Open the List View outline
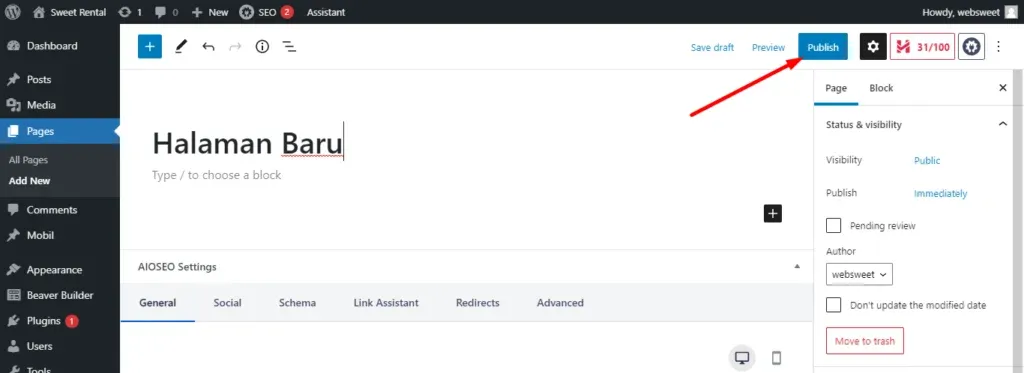Image resolution: width=1024 pixels, height=373 pixels. 289,46
